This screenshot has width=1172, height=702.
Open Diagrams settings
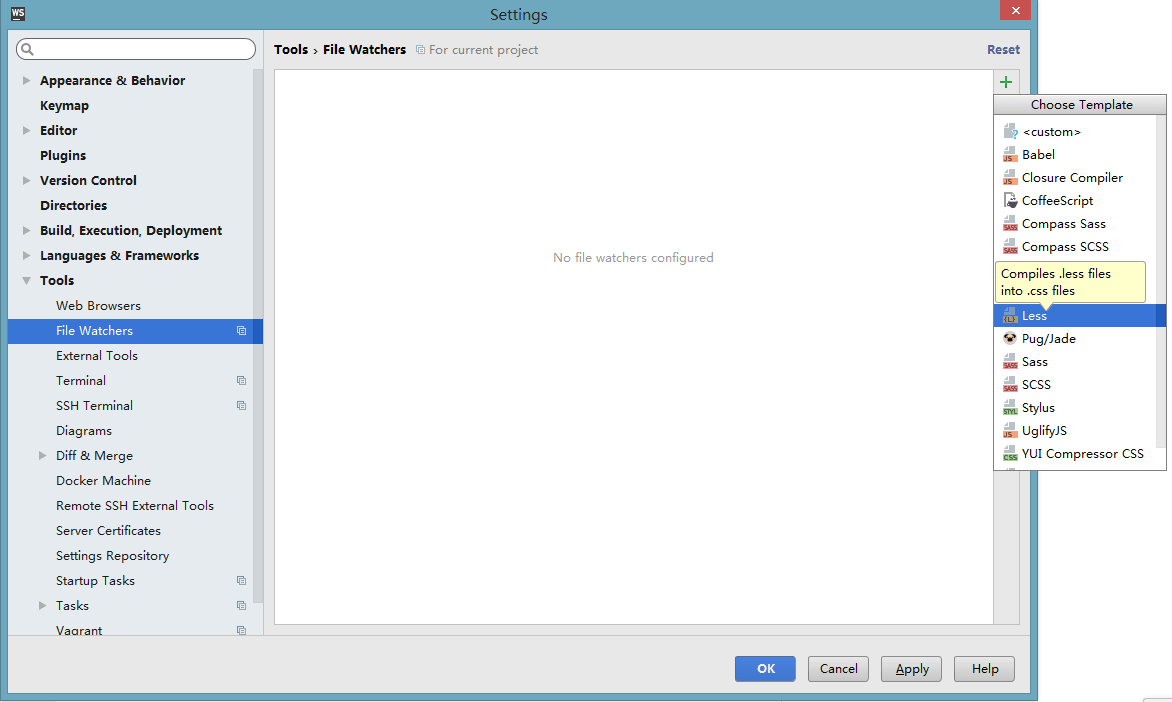[84, 431]
